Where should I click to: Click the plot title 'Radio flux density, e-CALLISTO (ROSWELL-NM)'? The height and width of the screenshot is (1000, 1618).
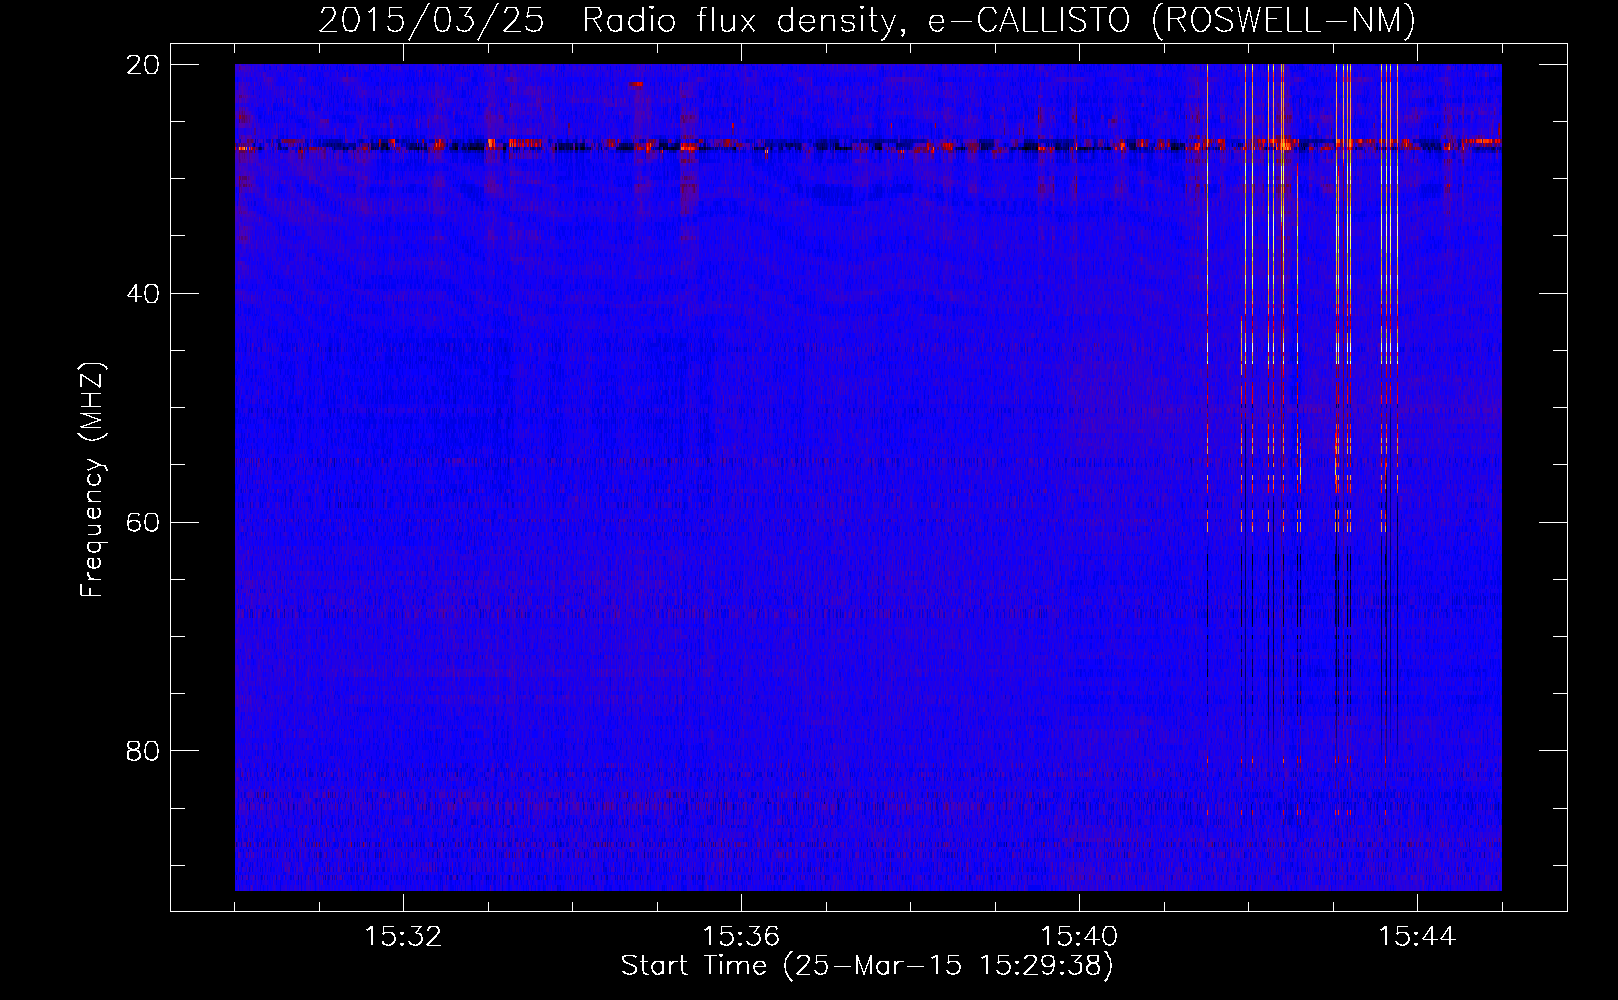click(x=999, y=20)
